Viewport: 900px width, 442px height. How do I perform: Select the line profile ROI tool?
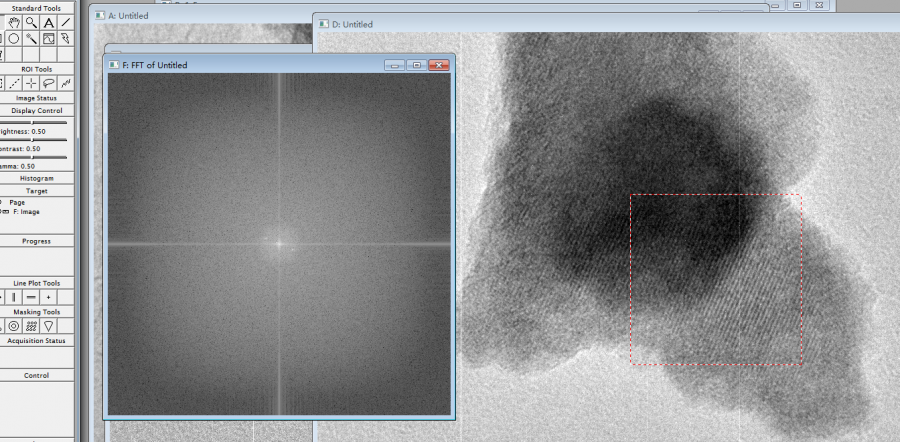[14, 83]
